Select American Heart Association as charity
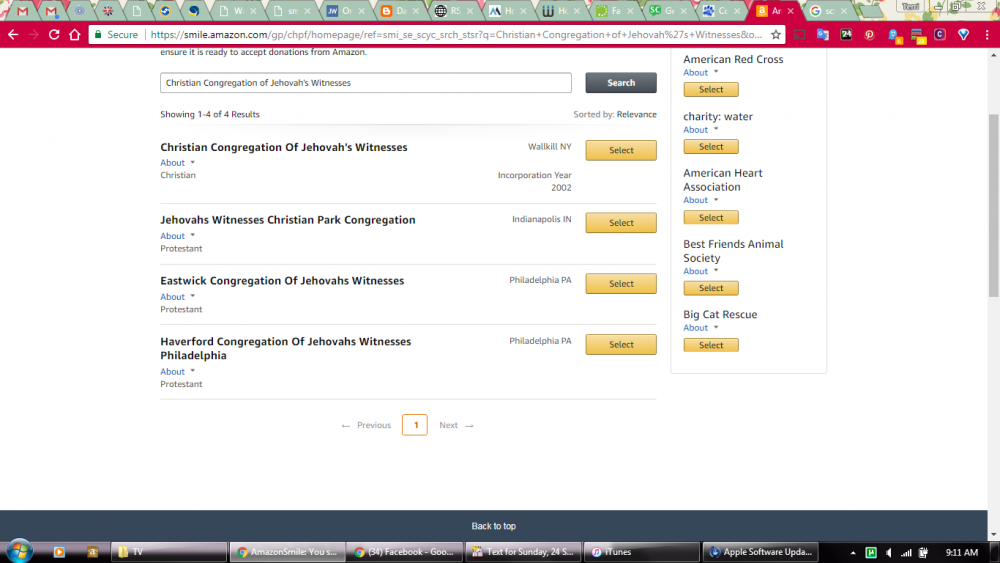The image size is (1000, 563). pos(711,217)
